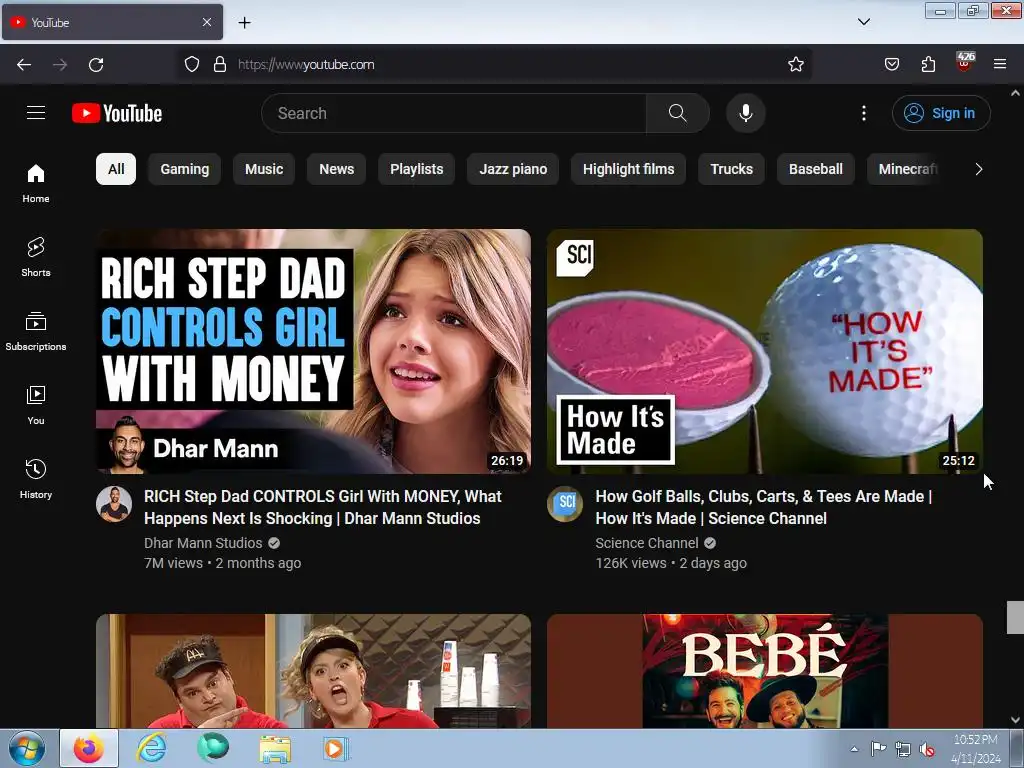Click the browser URL address bar
Viewport: 1024px width, 768px height.
pyautogui.click(x=496, y=65)
